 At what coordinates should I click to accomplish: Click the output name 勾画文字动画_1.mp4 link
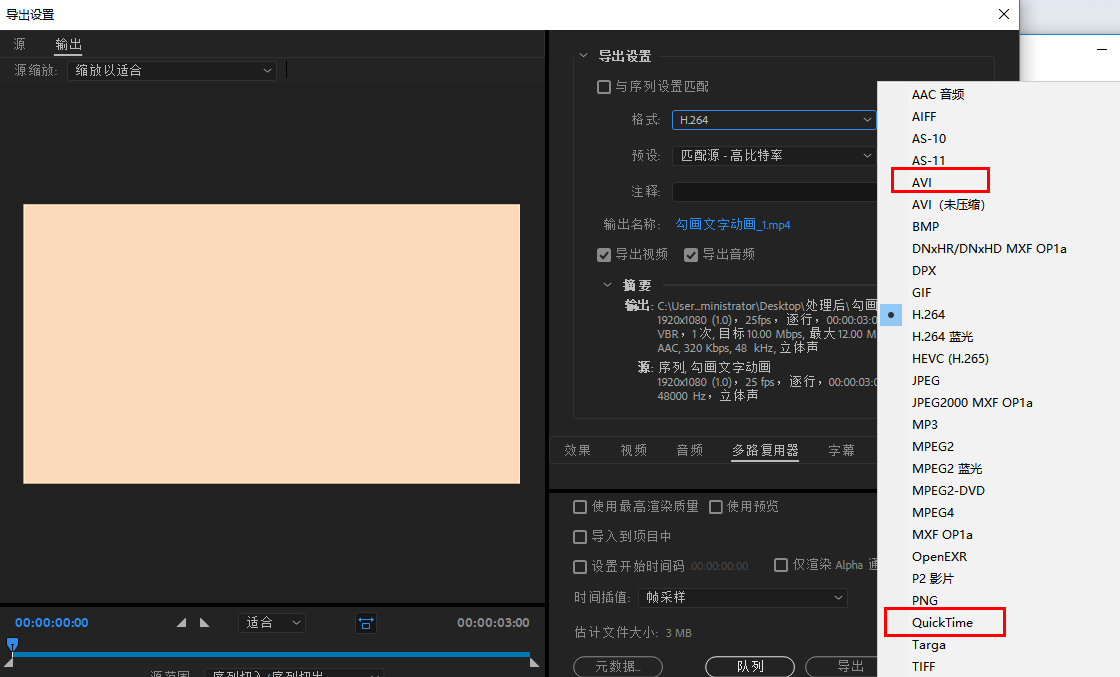coord(733,224)
